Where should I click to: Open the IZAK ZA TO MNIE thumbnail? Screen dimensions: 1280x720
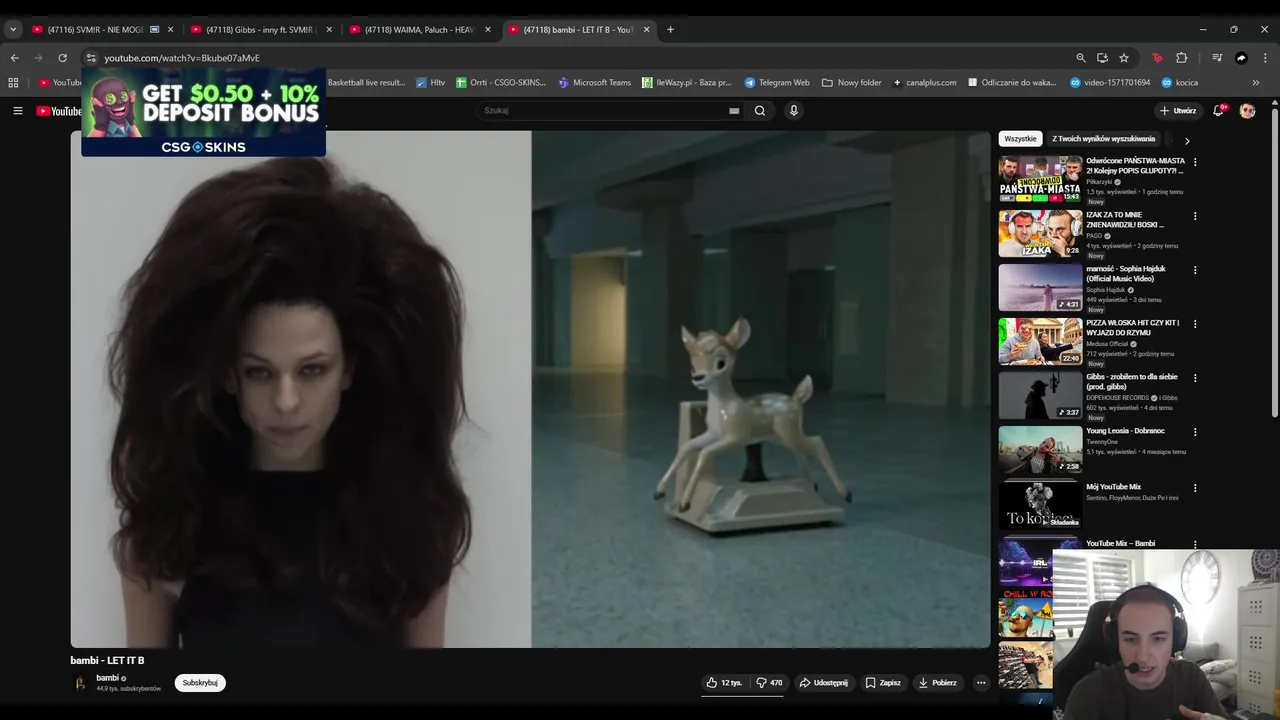1040,233
